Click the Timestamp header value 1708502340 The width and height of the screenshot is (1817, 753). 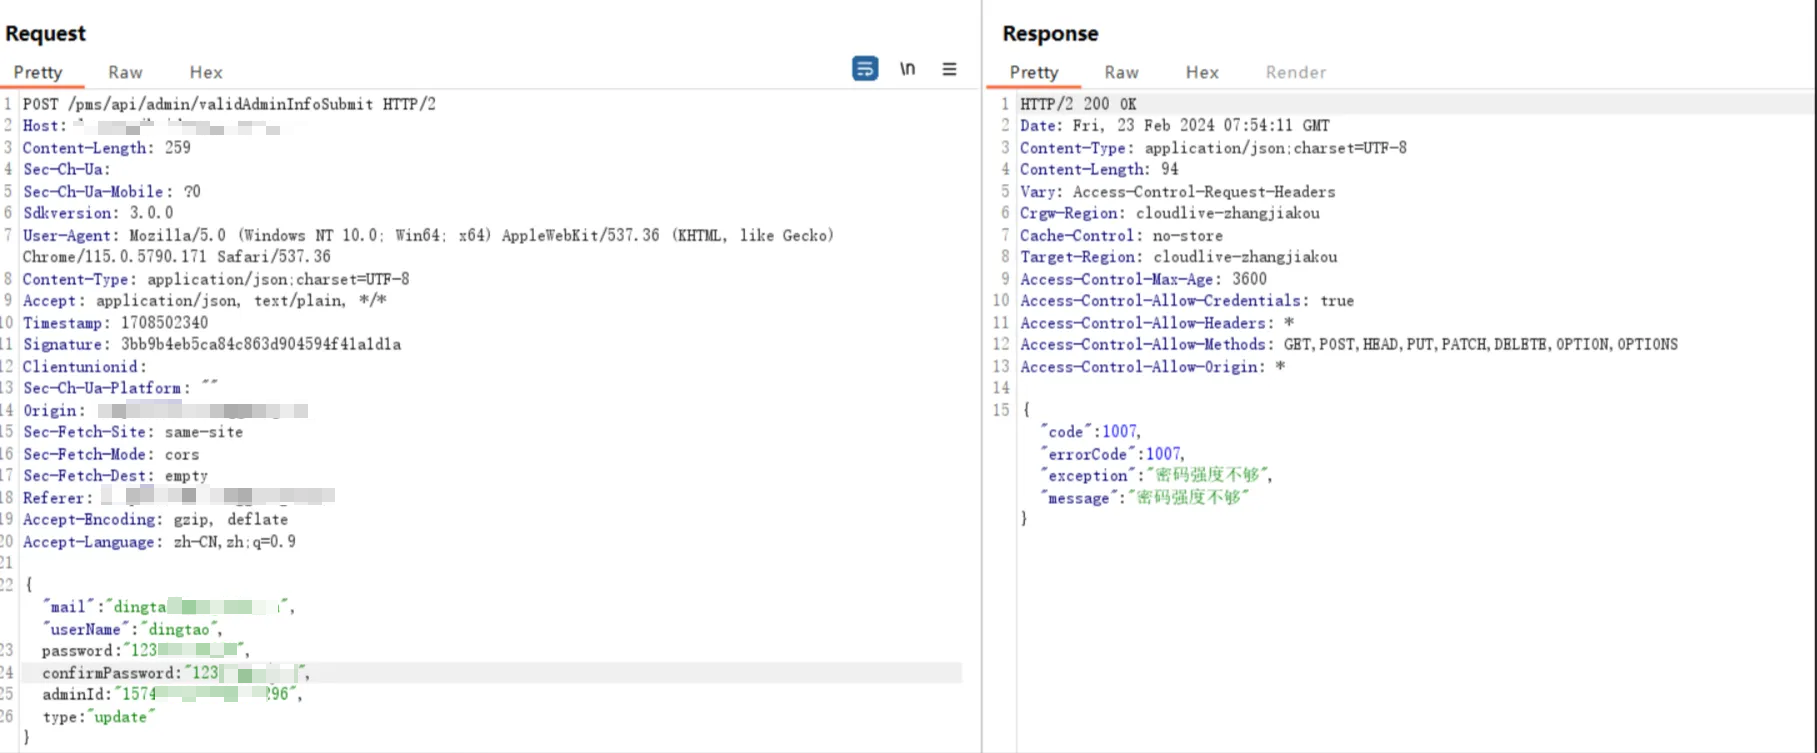pos(164,322)
